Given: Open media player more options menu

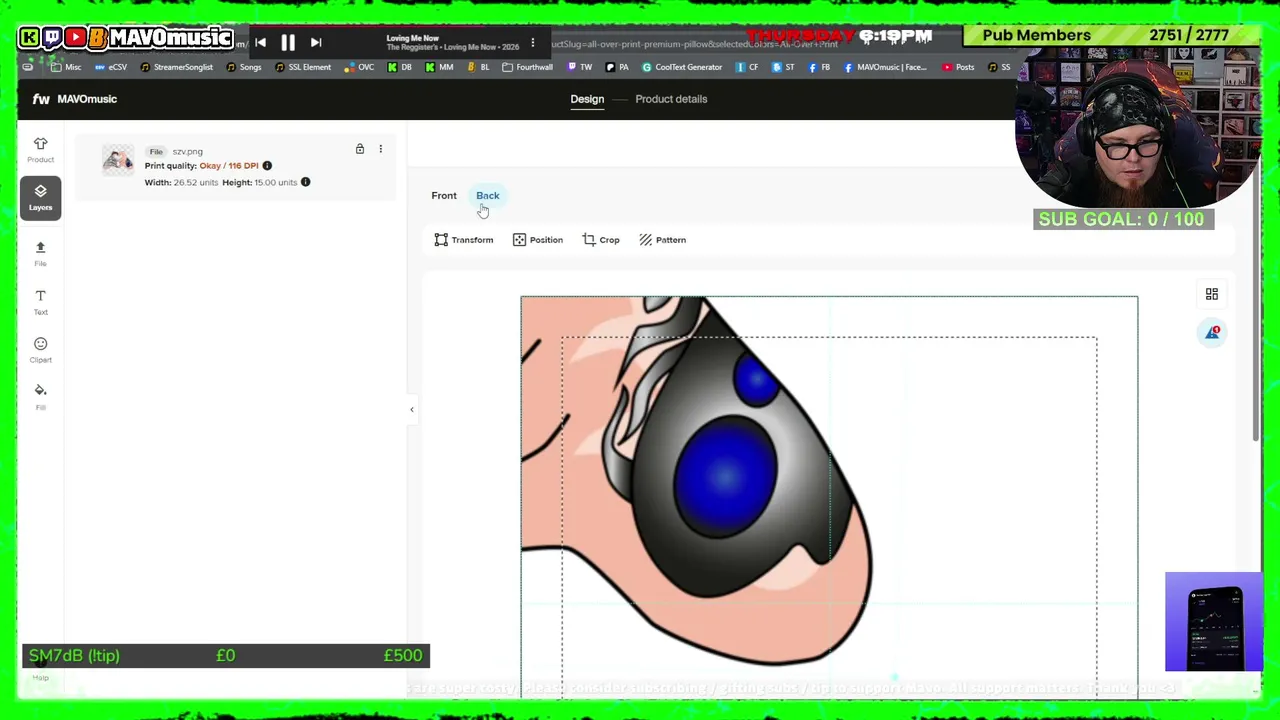Looking at the screenshot, I should click(x=533, y=43).
